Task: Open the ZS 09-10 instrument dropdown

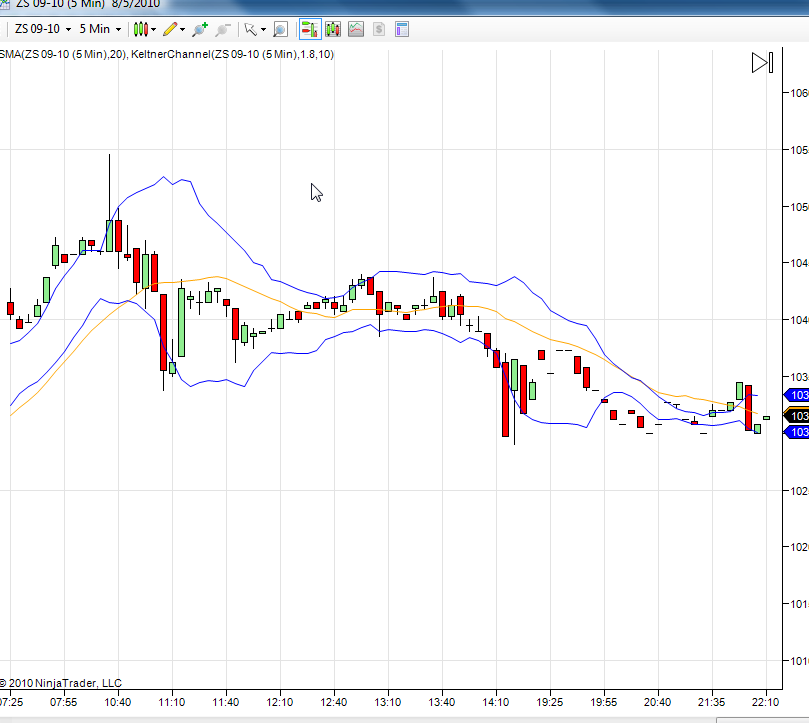Action: click(x=43, y=29)
